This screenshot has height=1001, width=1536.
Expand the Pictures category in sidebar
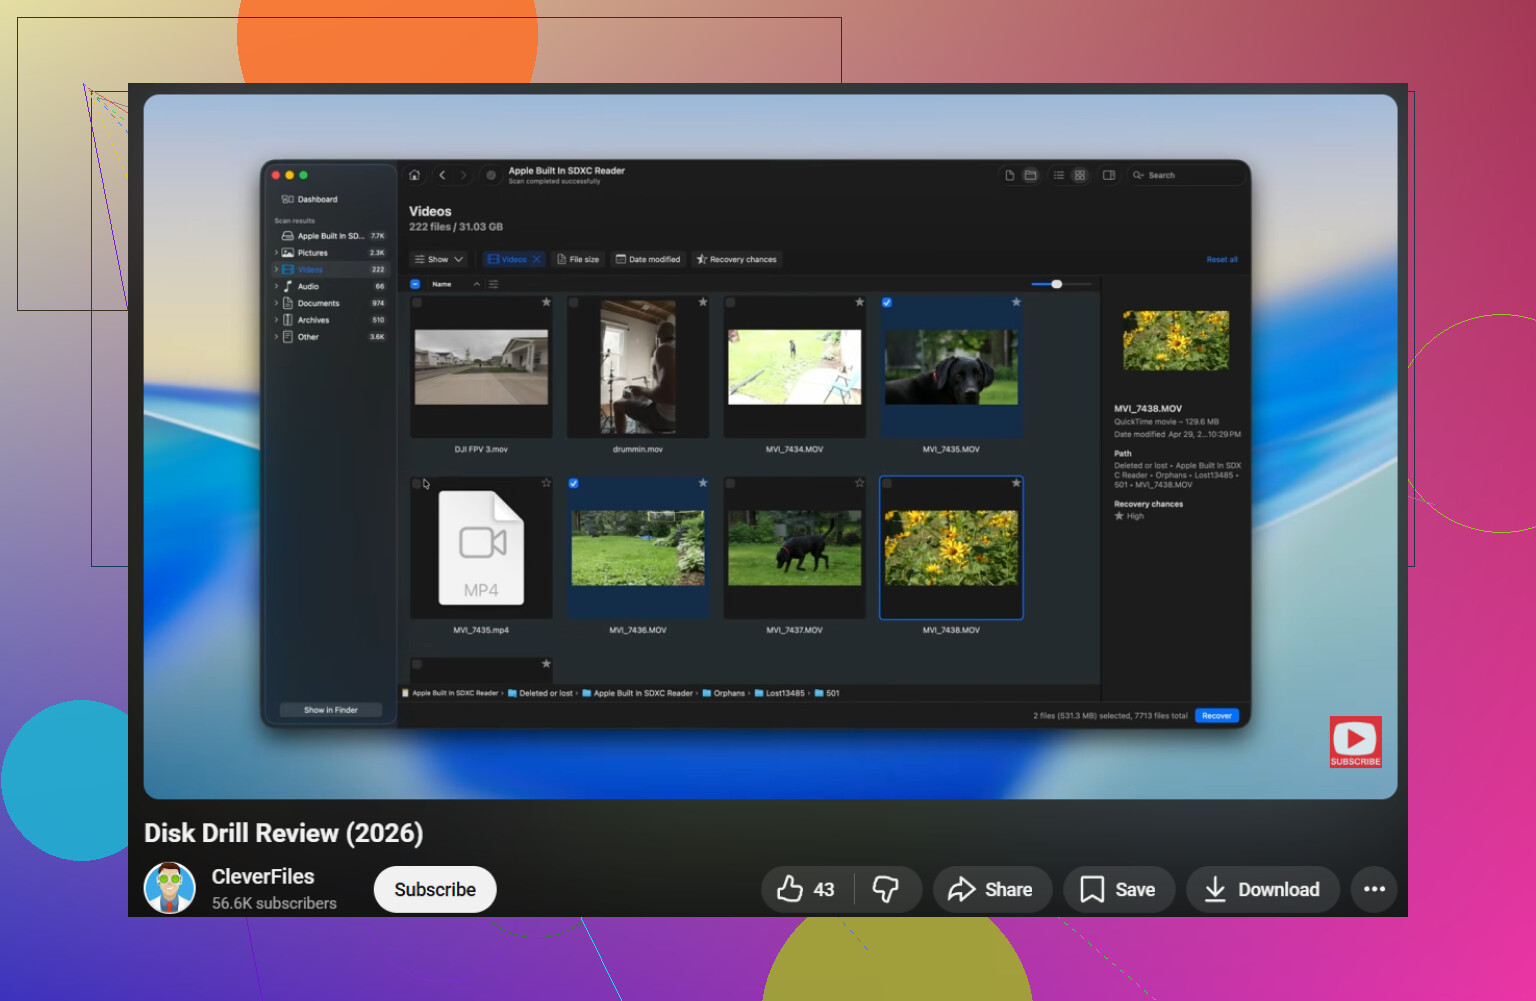pyautogui.click(x=276, y=253)
